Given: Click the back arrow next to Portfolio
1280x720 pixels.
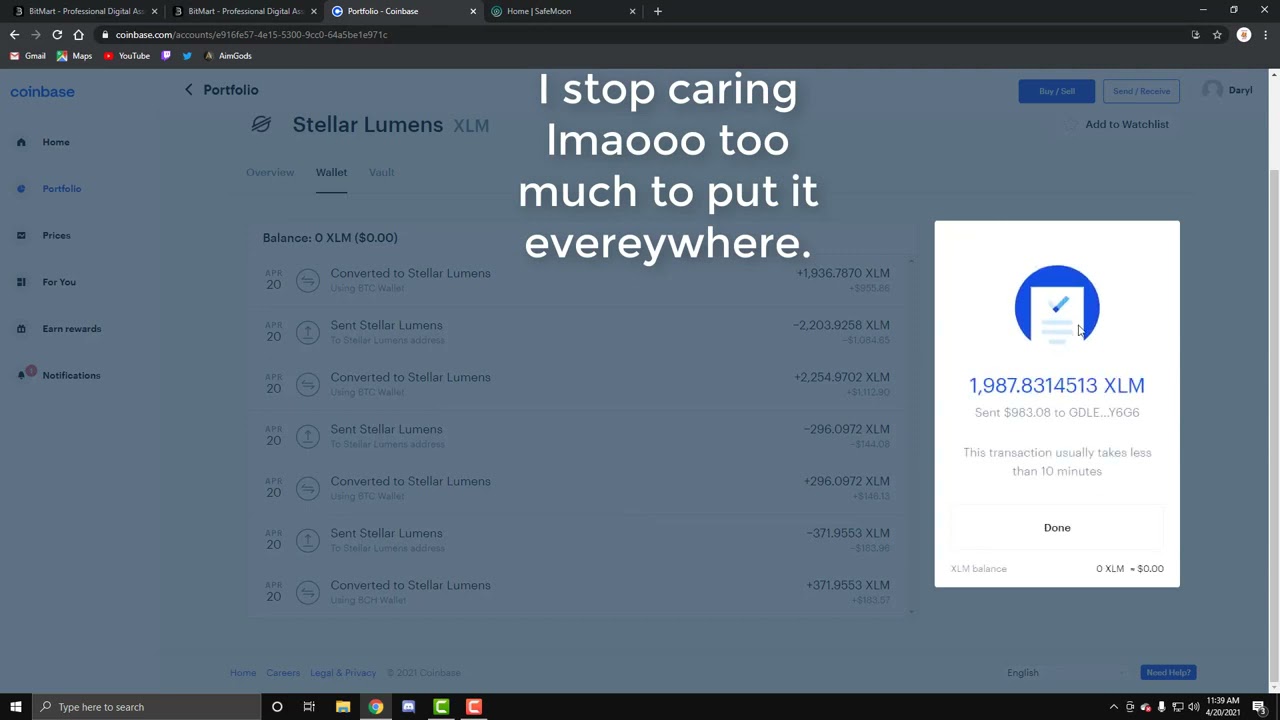Looking at the screenshot, I should [188, 90].
